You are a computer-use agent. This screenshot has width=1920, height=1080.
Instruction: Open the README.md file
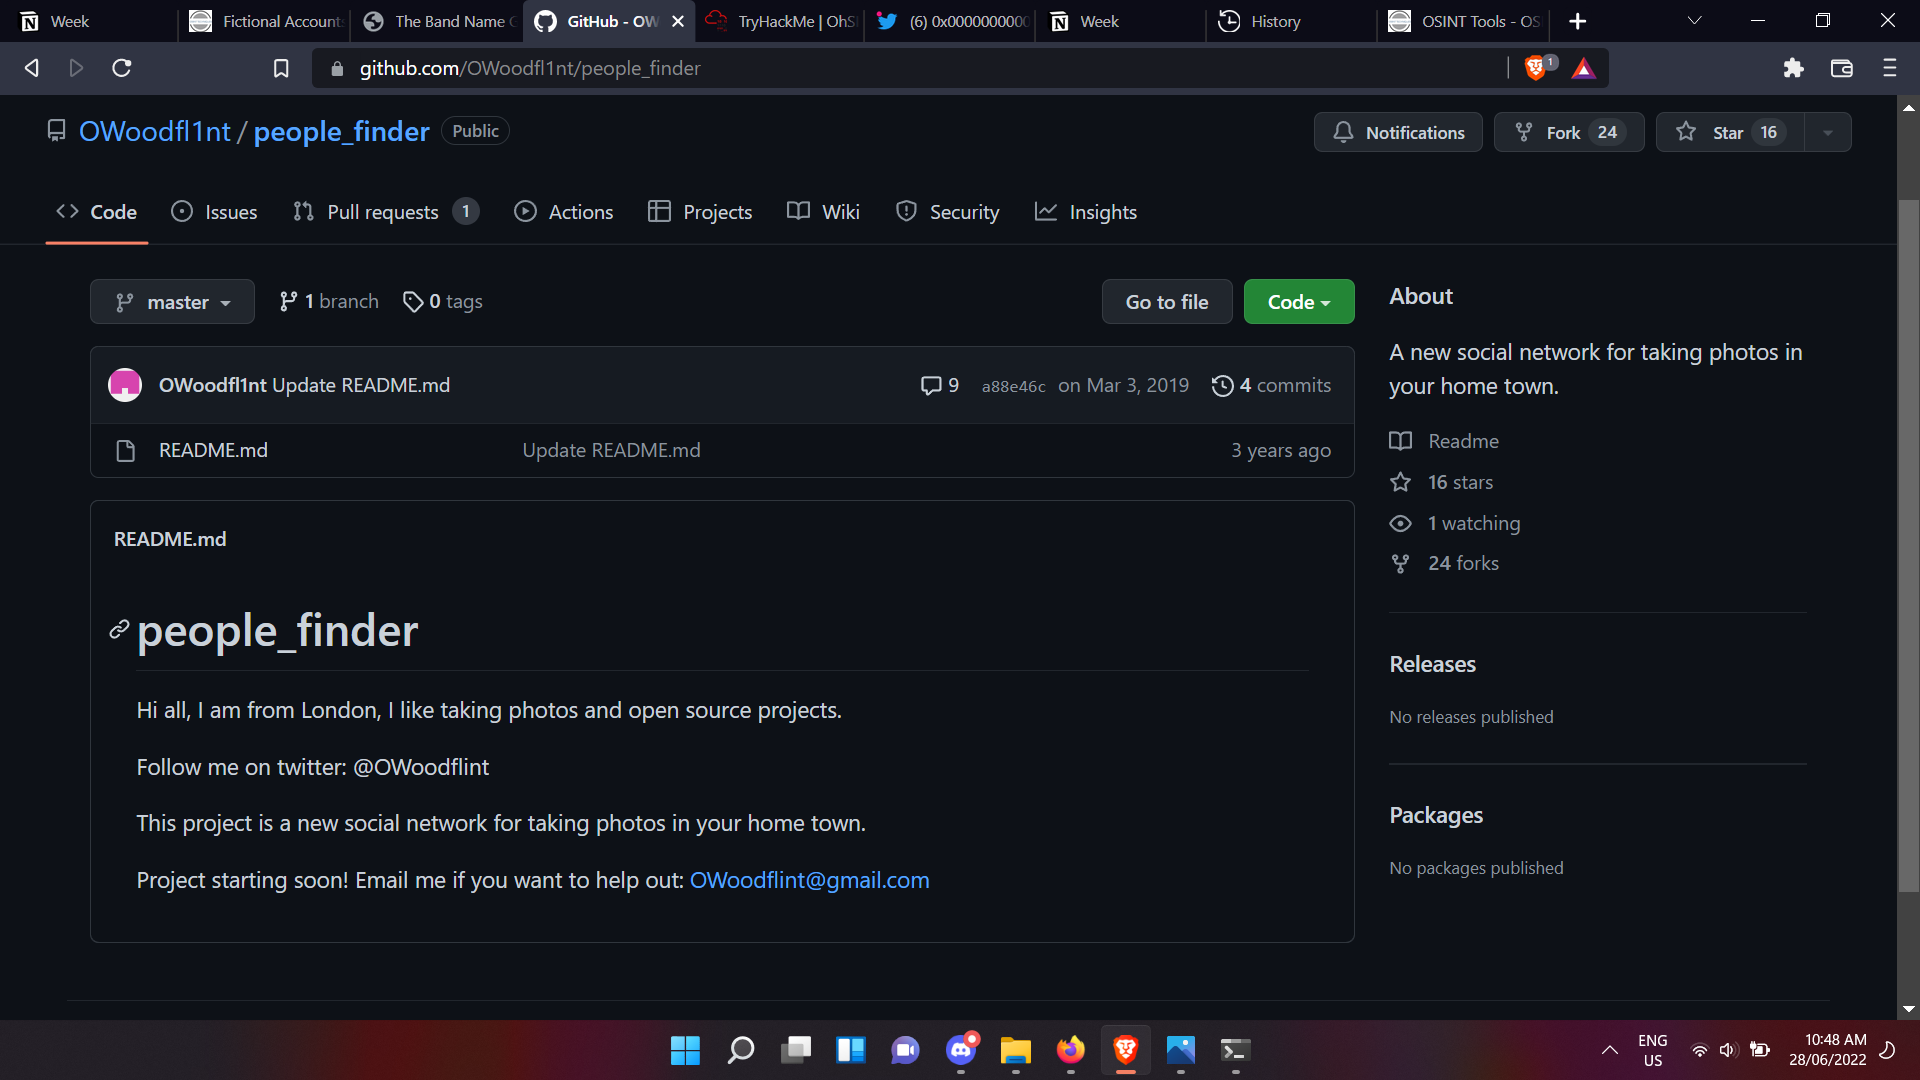[213, 450]
